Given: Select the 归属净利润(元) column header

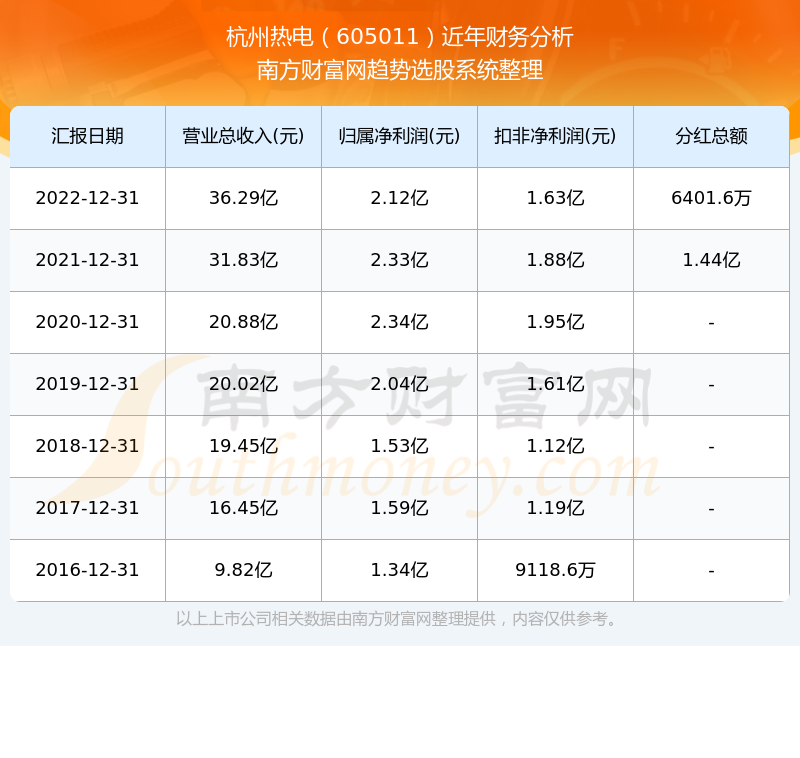Looking at the screenshot, I should coord(399,136).
